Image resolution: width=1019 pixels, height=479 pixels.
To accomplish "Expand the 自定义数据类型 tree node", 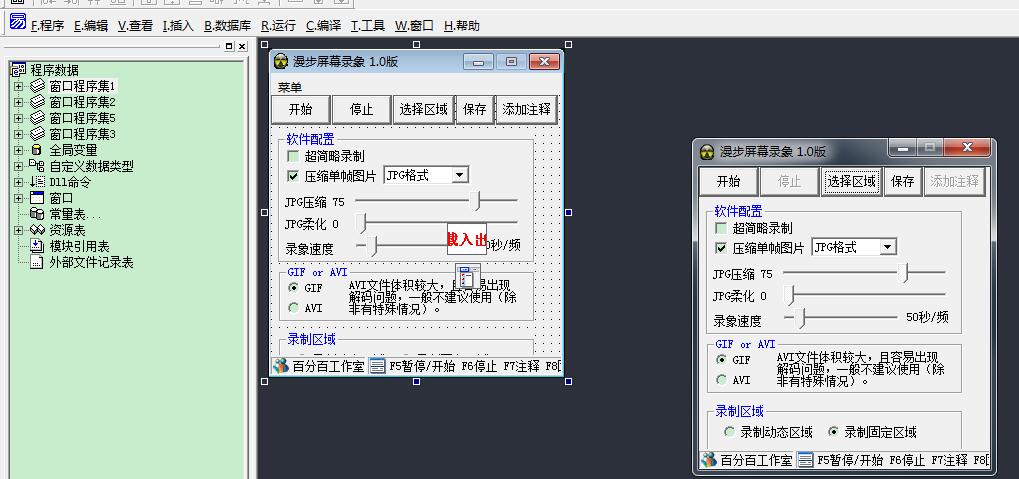I will tap(18, 166).
